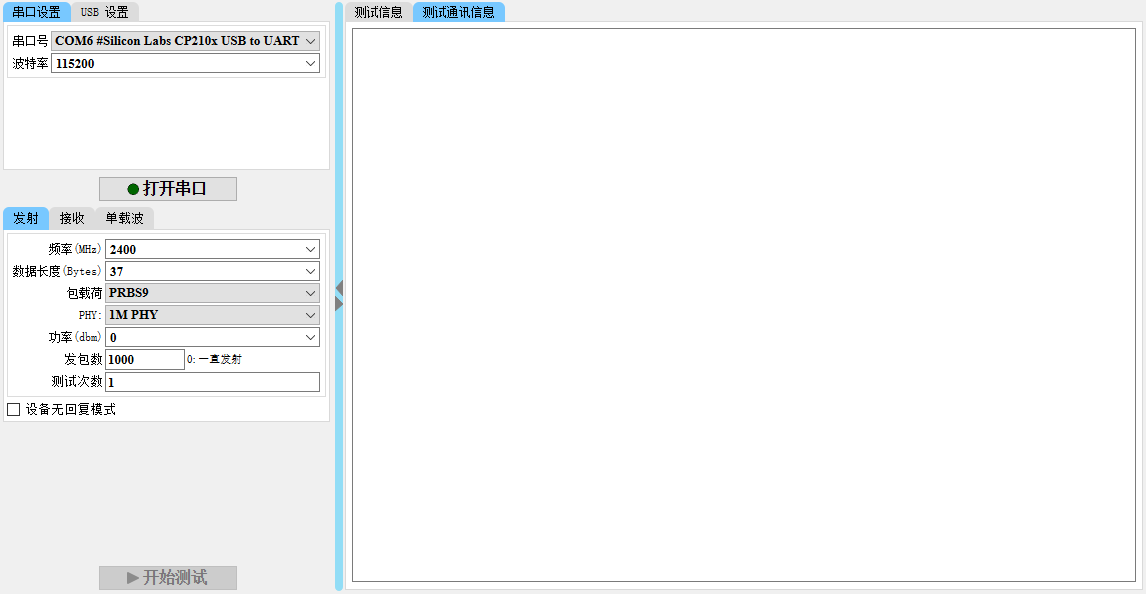
Task: Click the 开始测试 button
Action: [167, 577]
